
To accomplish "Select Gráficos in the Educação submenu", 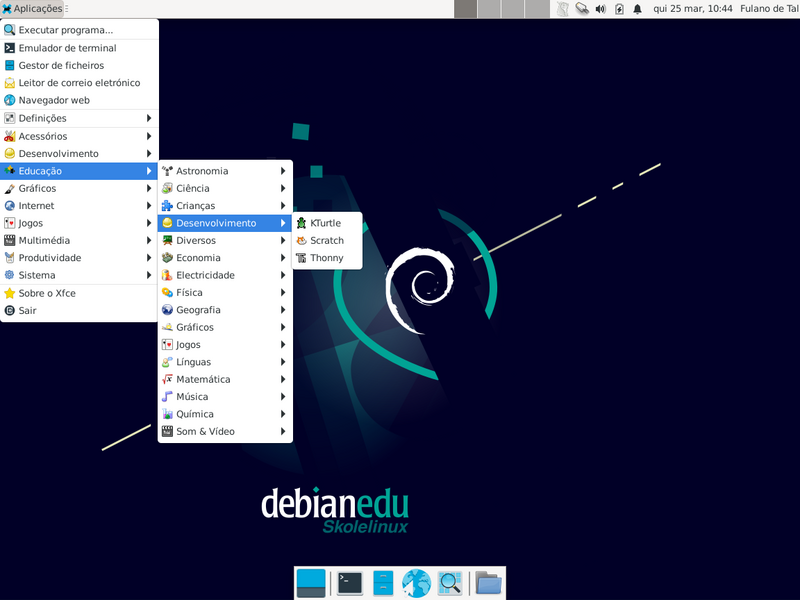I will pyautogui.click(x=225, y=327).
